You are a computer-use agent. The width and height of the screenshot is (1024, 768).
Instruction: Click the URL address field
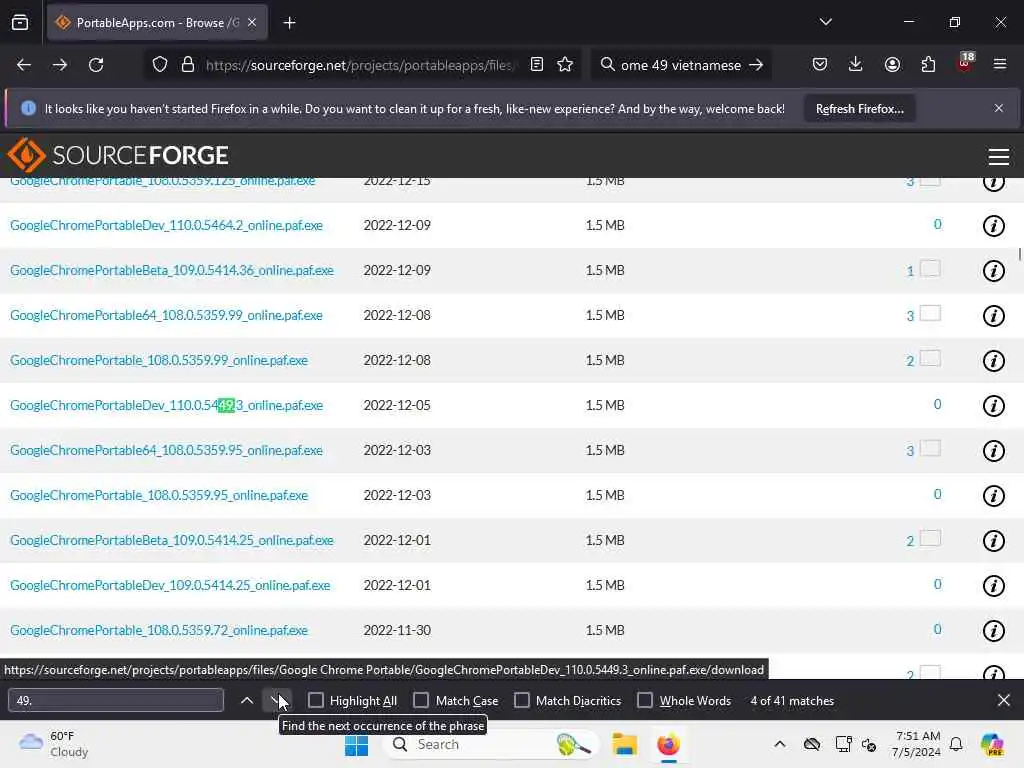point(359,65)
